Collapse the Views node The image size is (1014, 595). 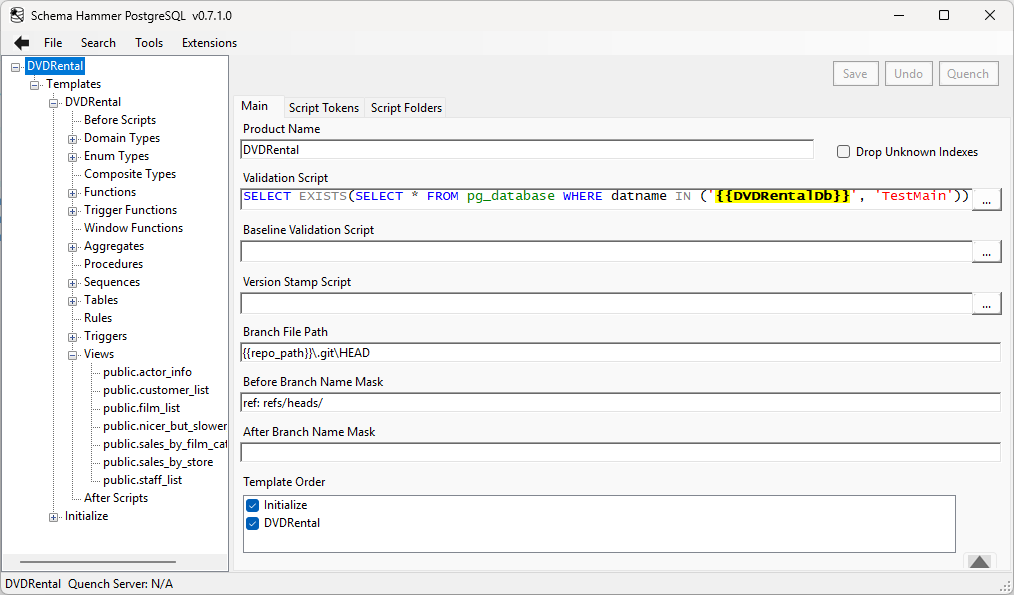coord(72,353)
